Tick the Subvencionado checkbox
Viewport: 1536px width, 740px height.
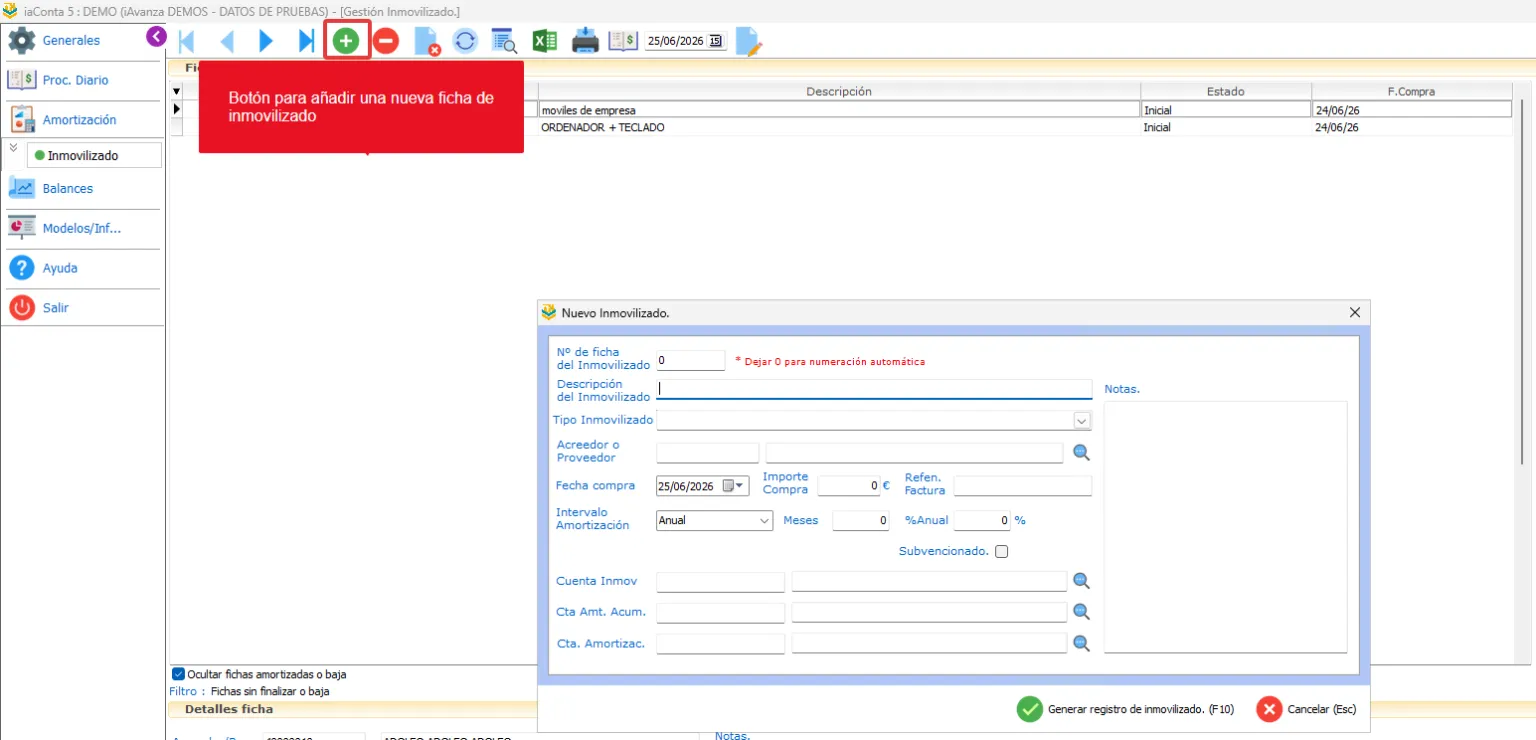[1001, 551]
